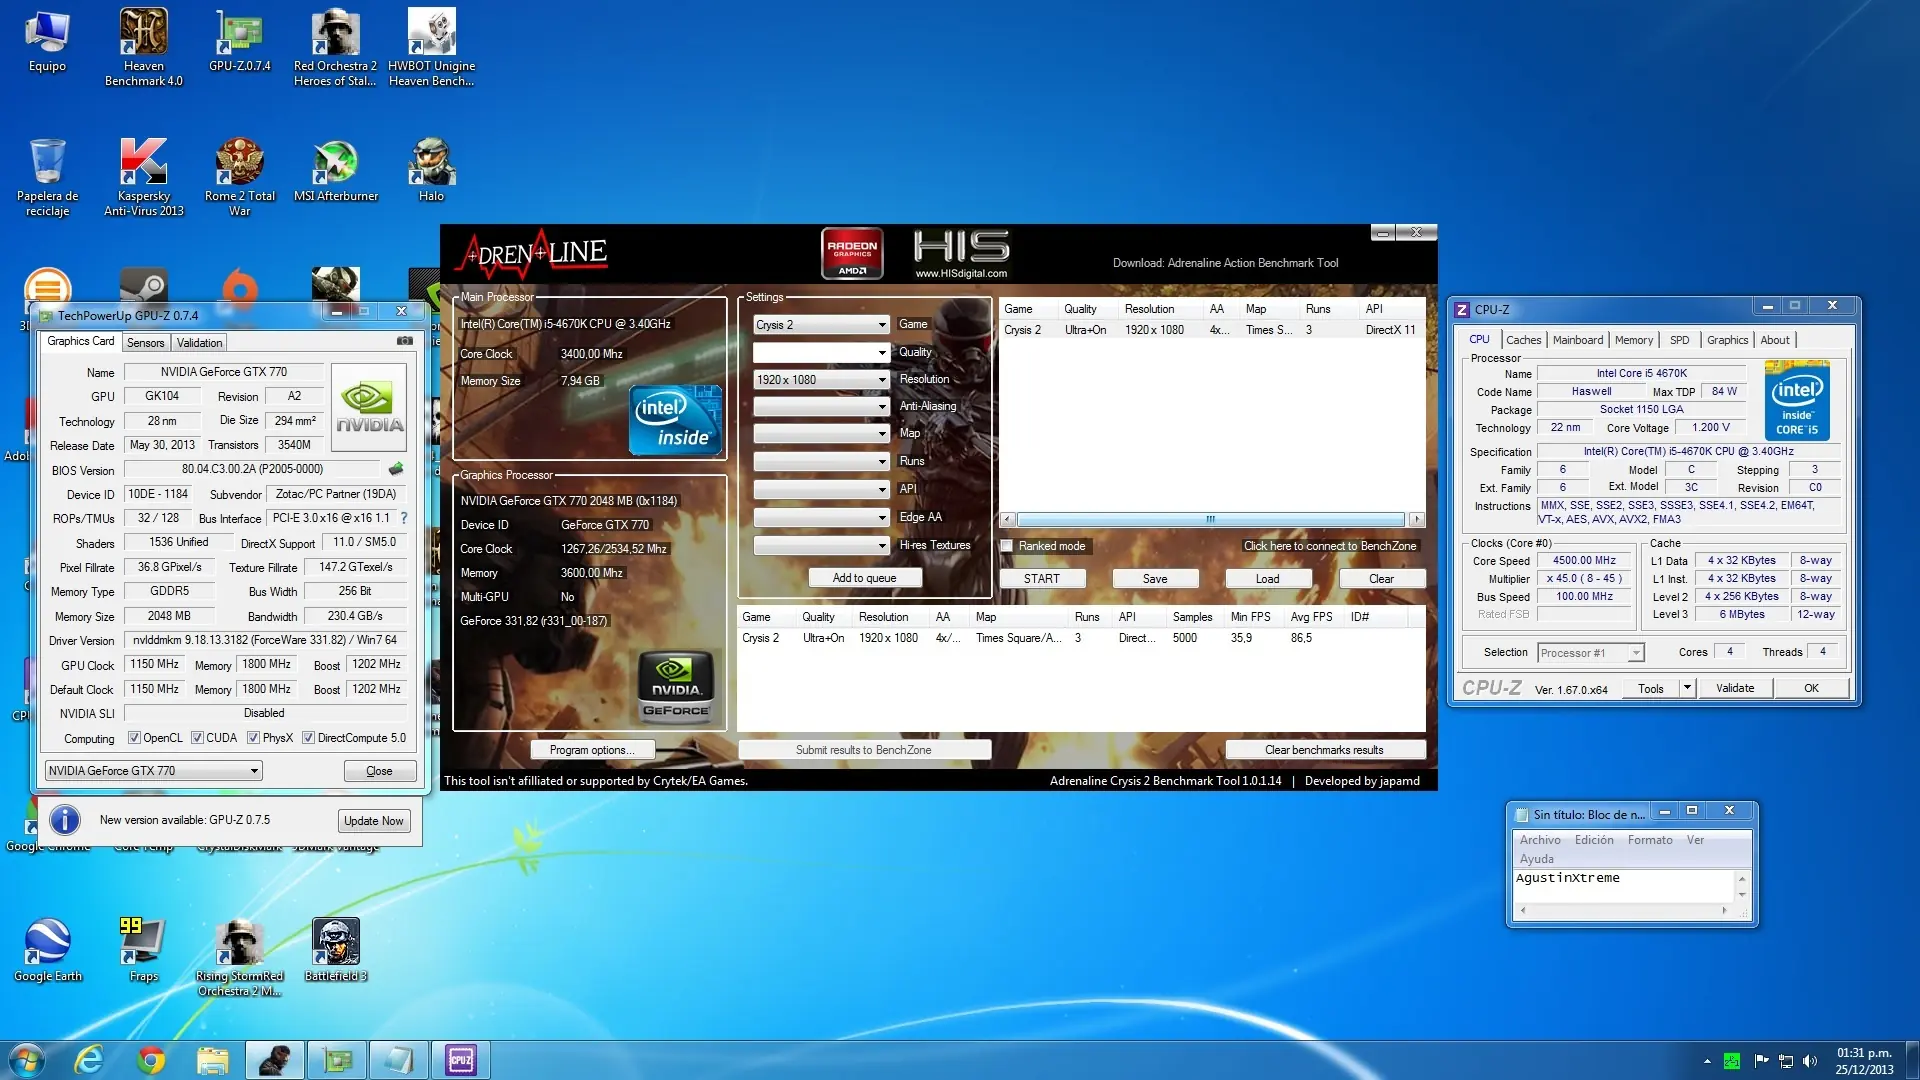Click queue list horizontal scrollbar thumb
1920x1080 pixels.
(1210, 520)
